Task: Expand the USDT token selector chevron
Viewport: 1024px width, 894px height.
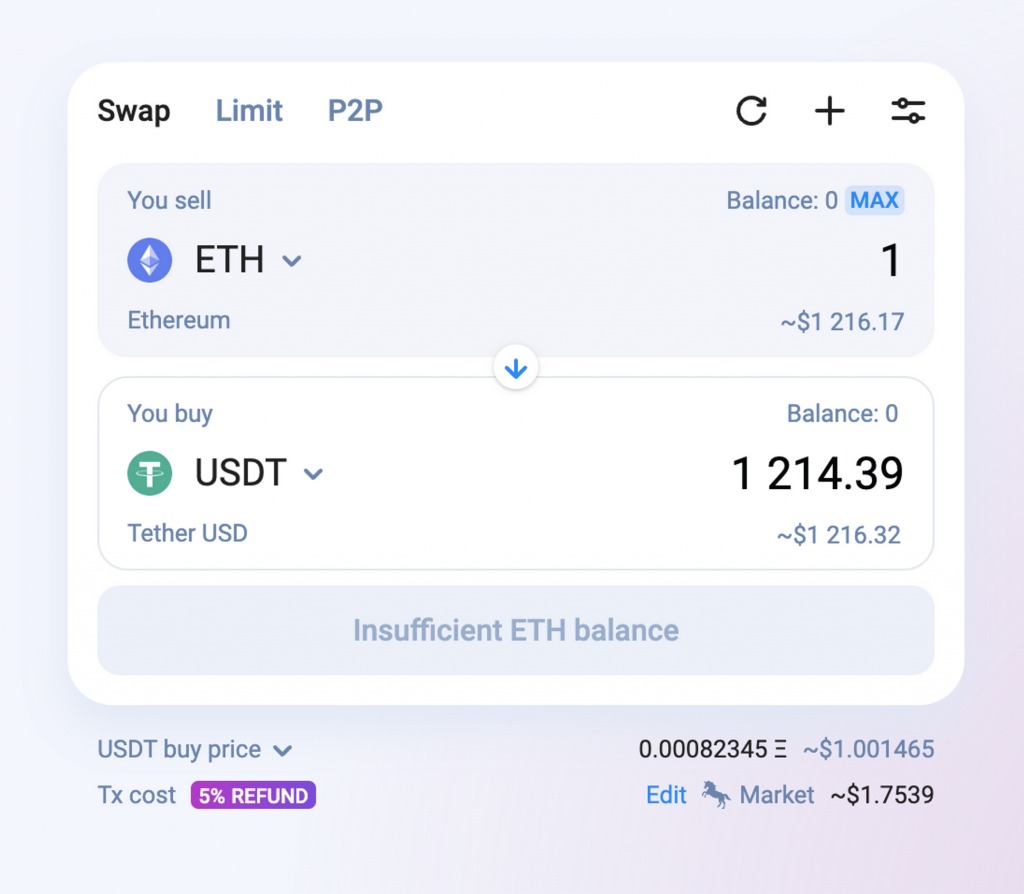Action: (x=314, y=475)
